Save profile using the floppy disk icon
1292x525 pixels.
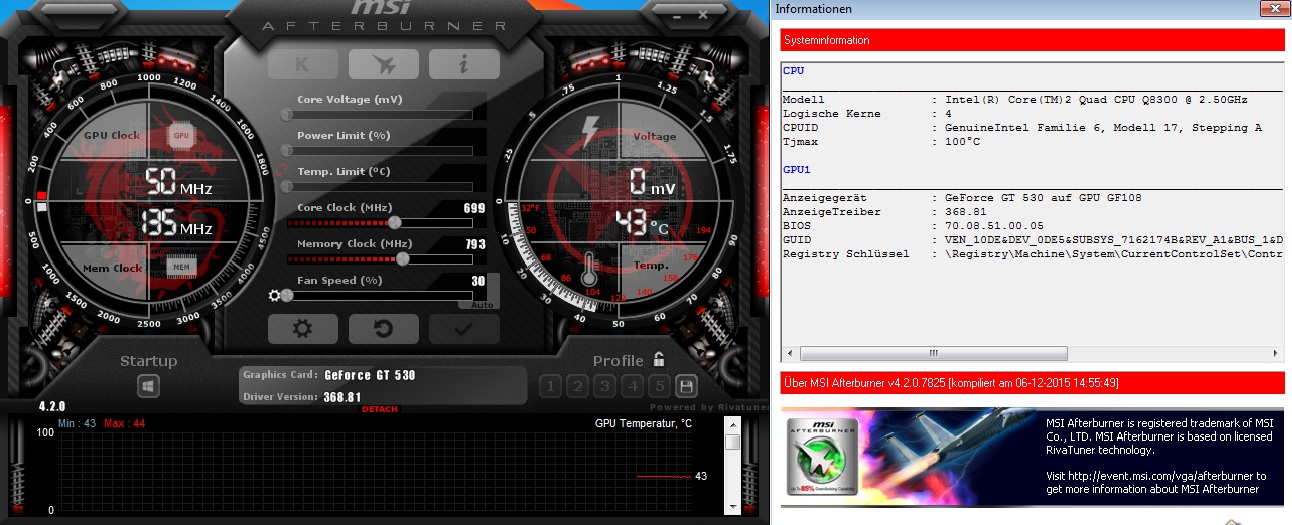[686, 386]
